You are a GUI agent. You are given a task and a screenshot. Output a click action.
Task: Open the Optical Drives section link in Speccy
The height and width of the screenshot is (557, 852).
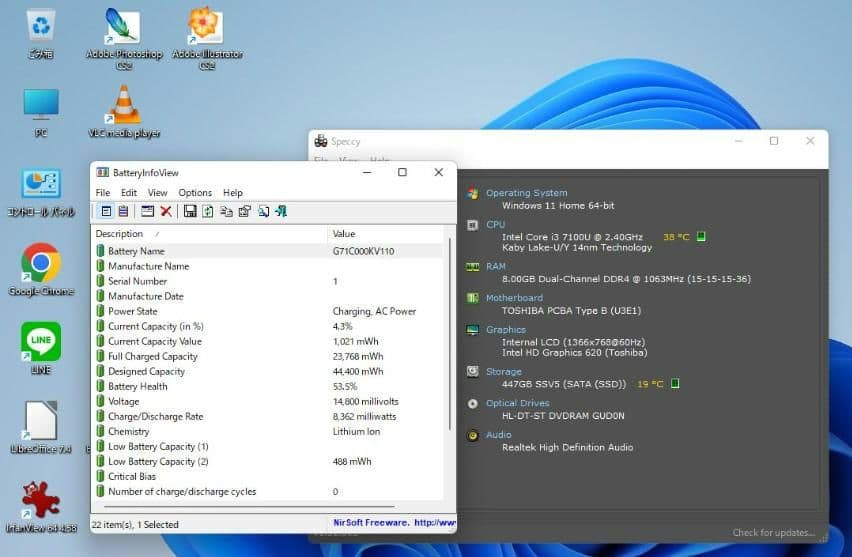click(x=517, y=403)
